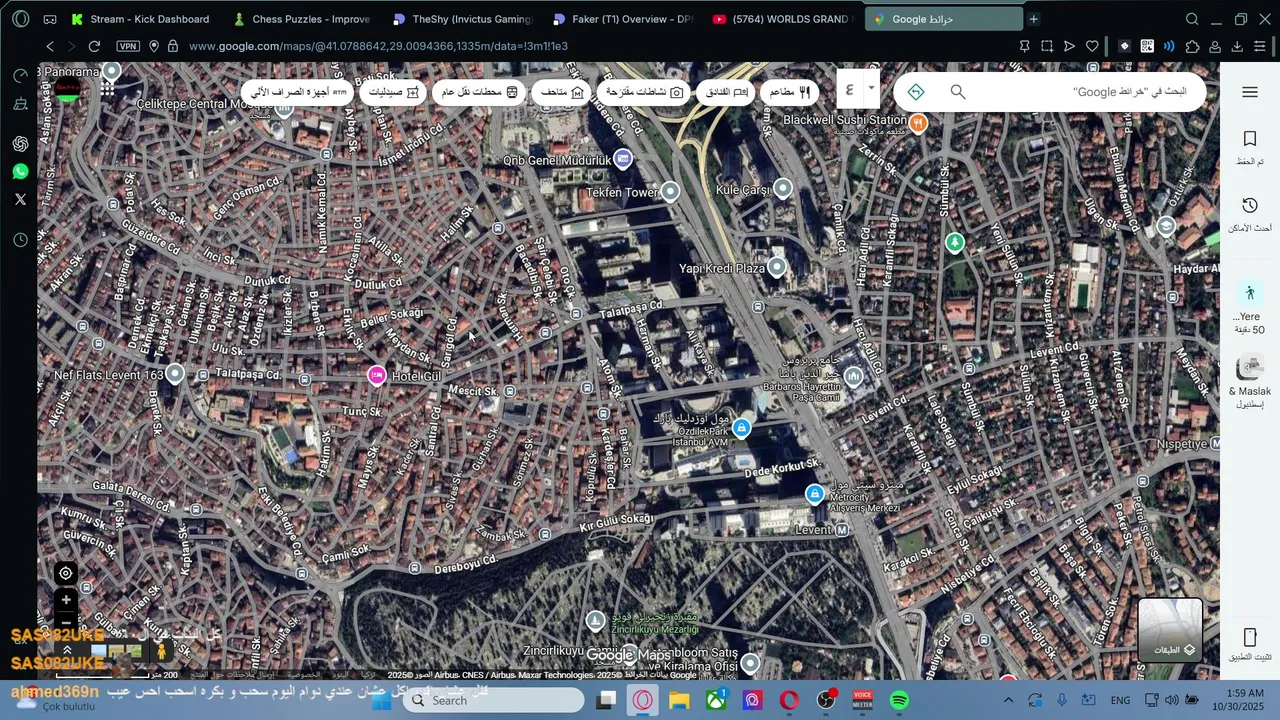Open history clock in the Opera sidebar
The height and width of the screenshot is (720, 1280).
tap(20, 240)
